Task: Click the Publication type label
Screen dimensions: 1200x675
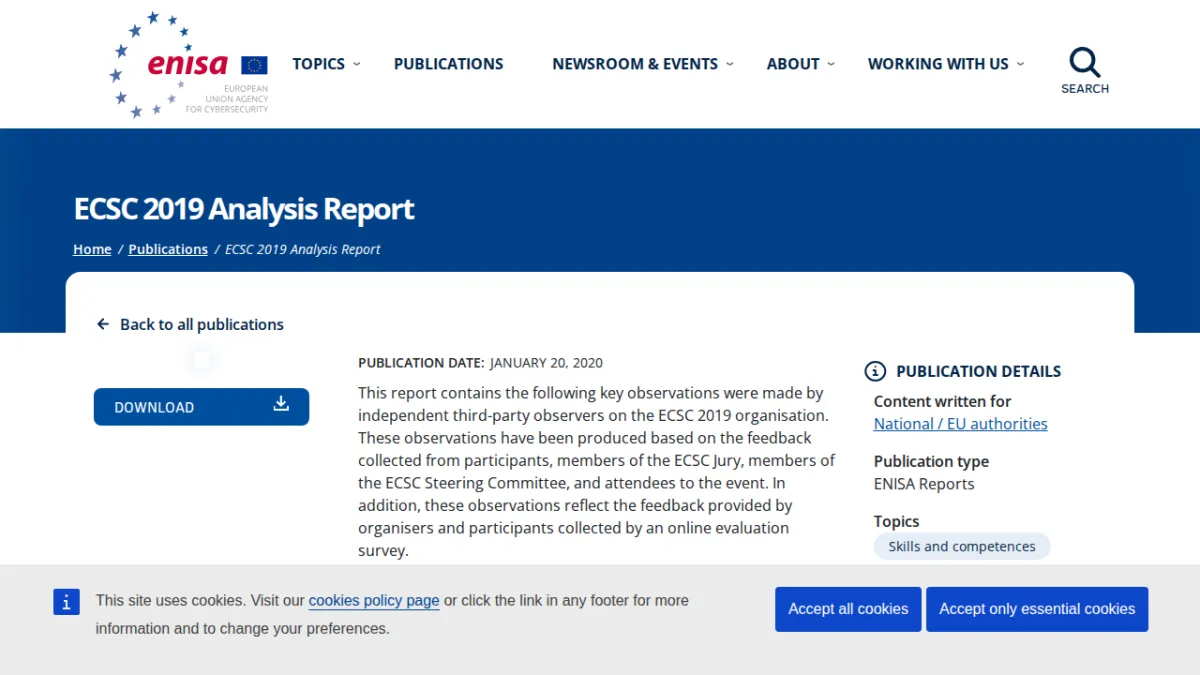Action: pos(931,461)
